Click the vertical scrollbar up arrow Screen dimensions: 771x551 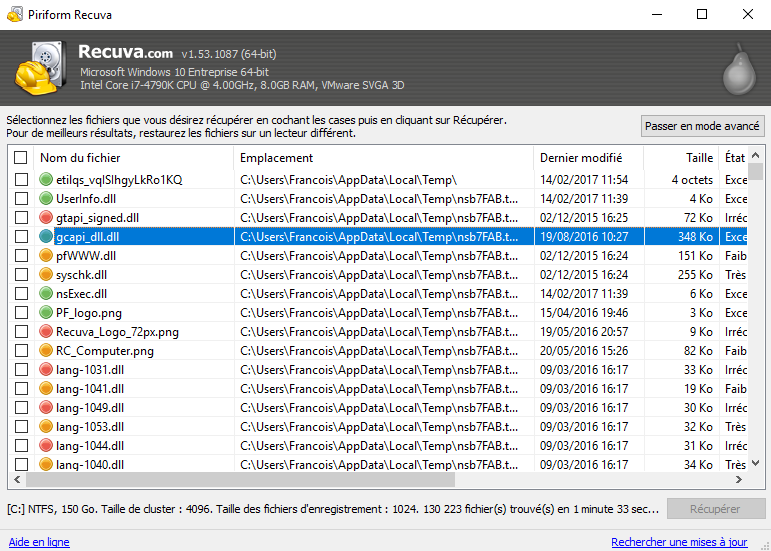[x=756, y=155]
